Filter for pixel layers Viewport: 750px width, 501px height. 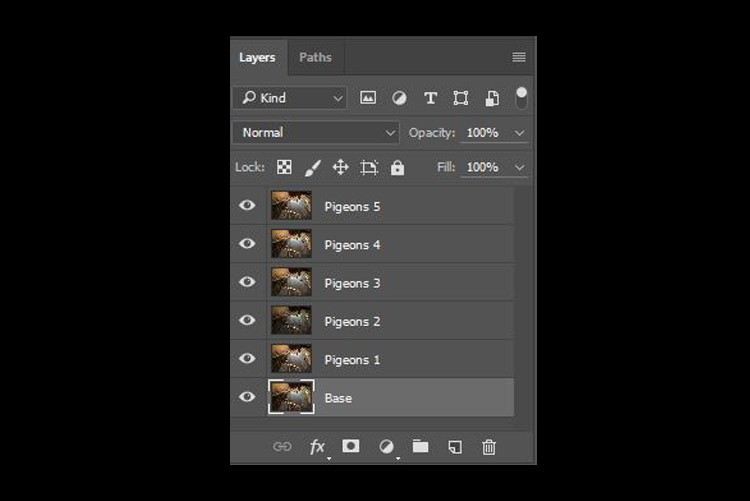pos(367,98)
